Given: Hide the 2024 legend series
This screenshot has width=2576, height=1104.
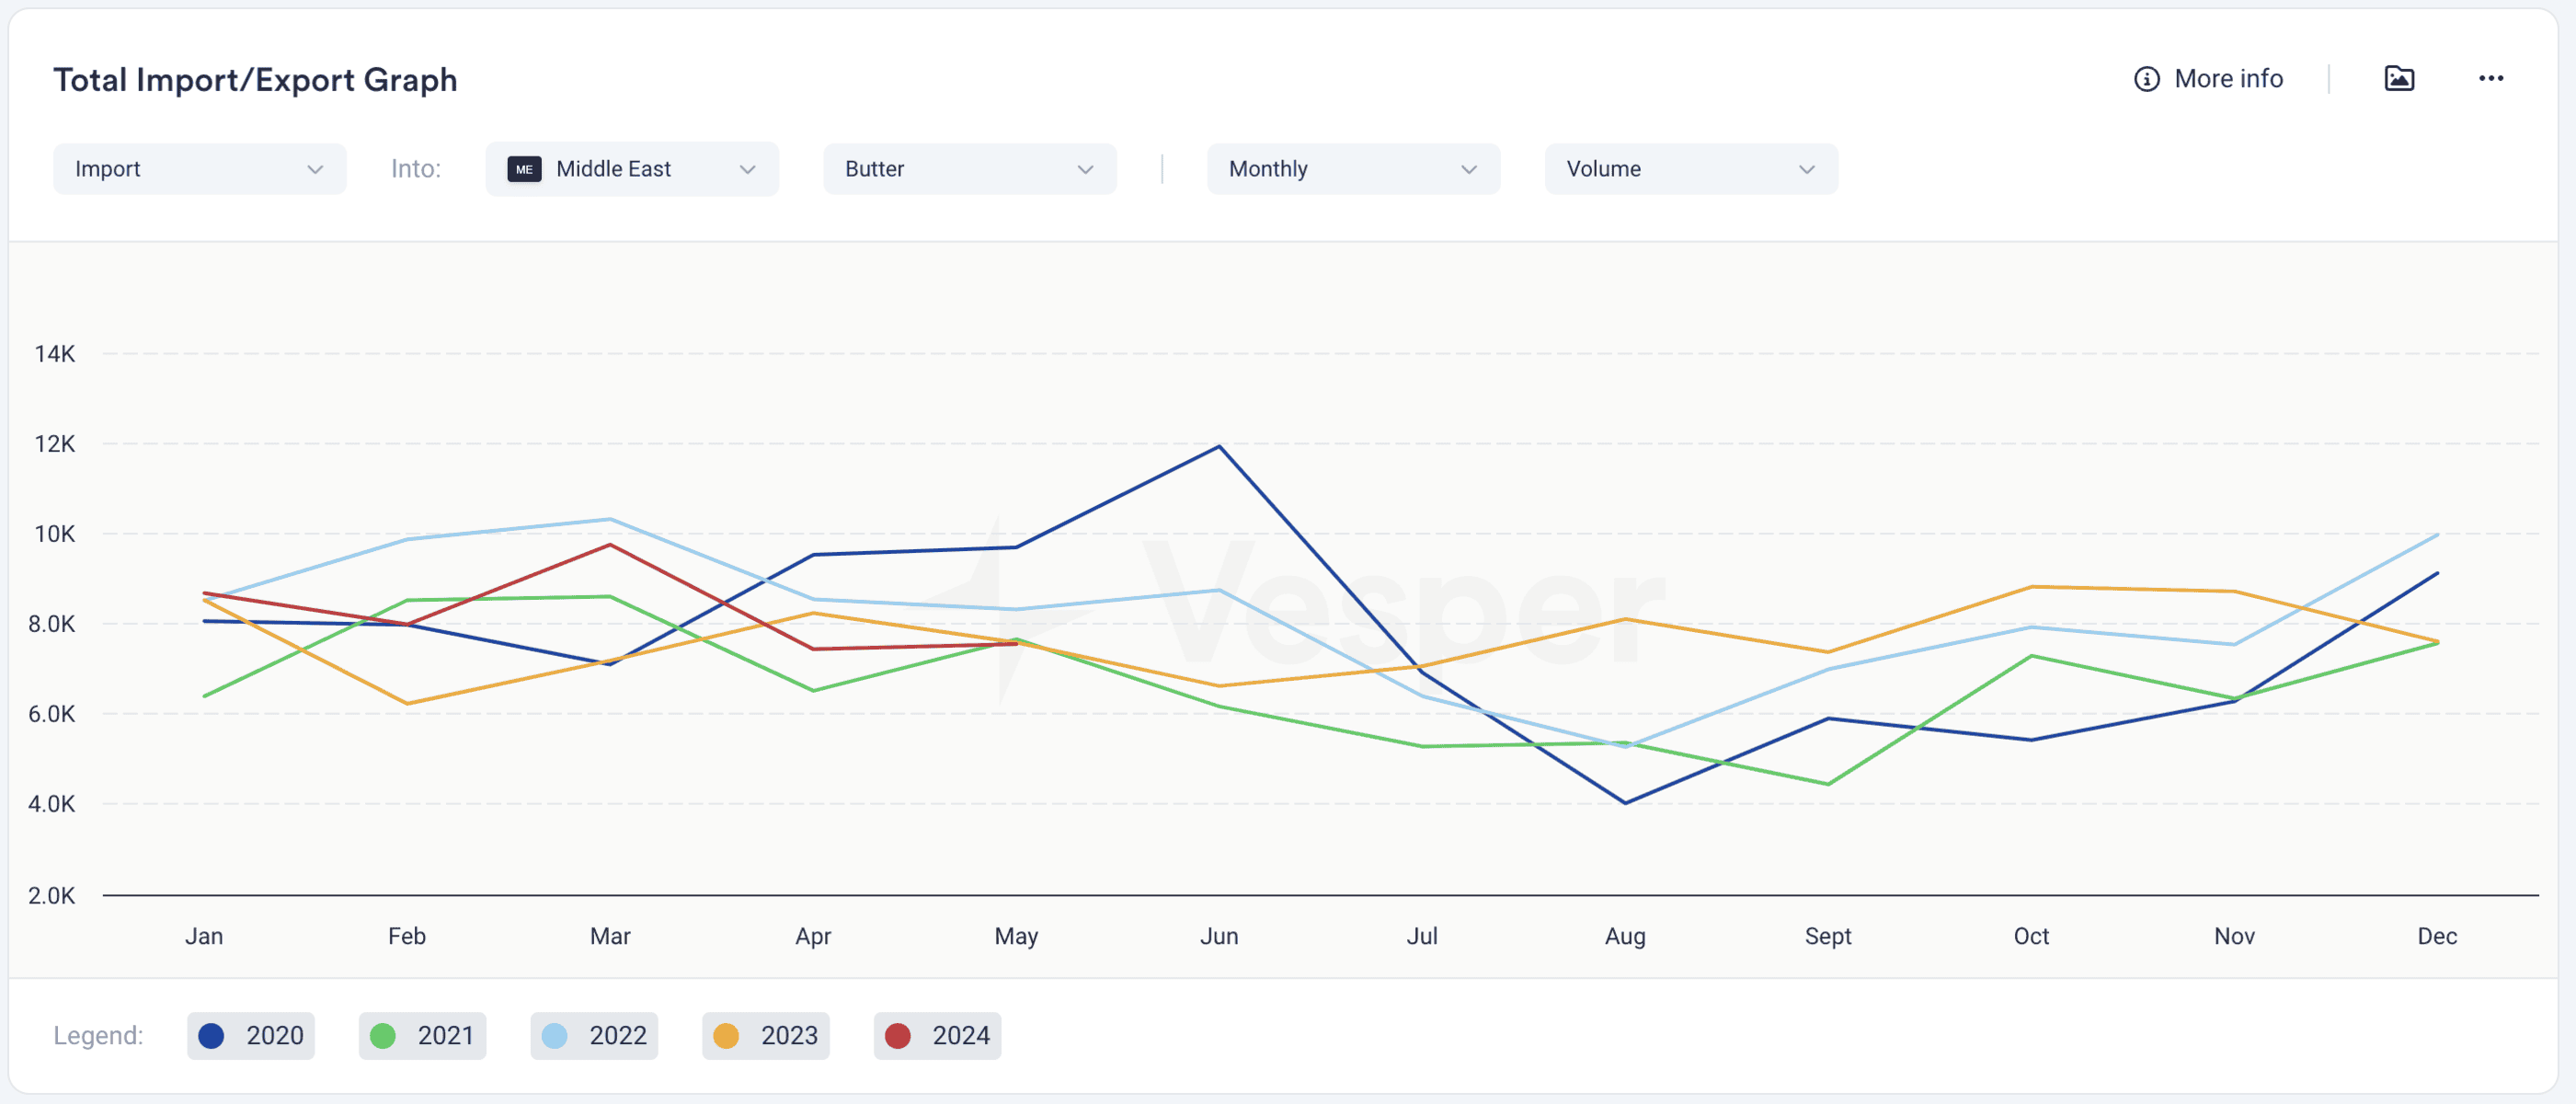Looking at the screenshot, I should [937, 1035].
